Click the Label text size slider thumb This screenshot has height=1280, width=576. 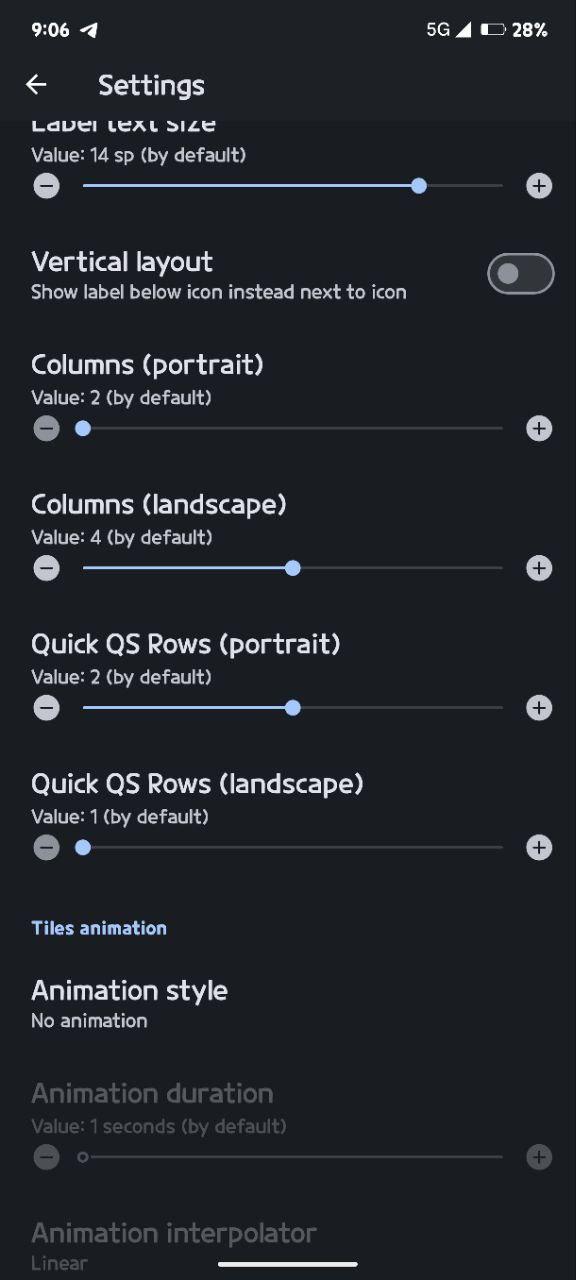coord(419,186)
